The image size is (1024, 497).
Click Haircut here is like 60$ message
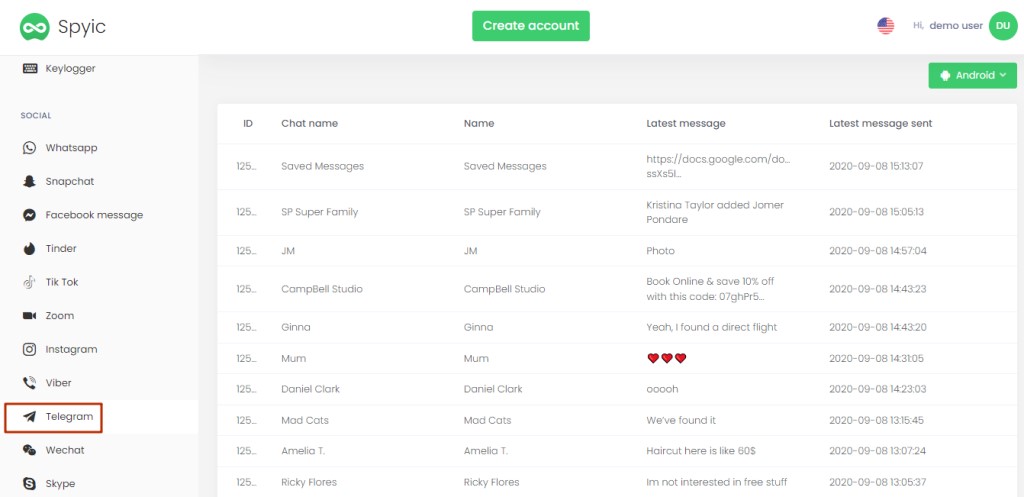click(701, 451)
